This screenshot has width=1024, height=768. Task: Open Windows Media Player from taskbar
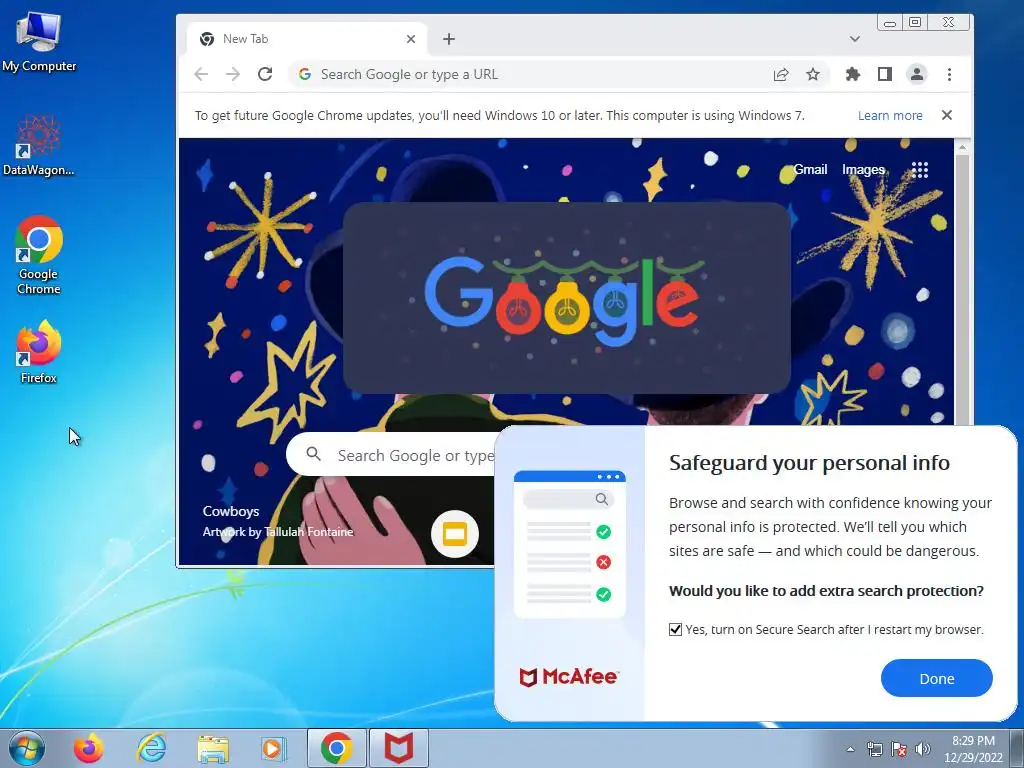tap(273, 748)
